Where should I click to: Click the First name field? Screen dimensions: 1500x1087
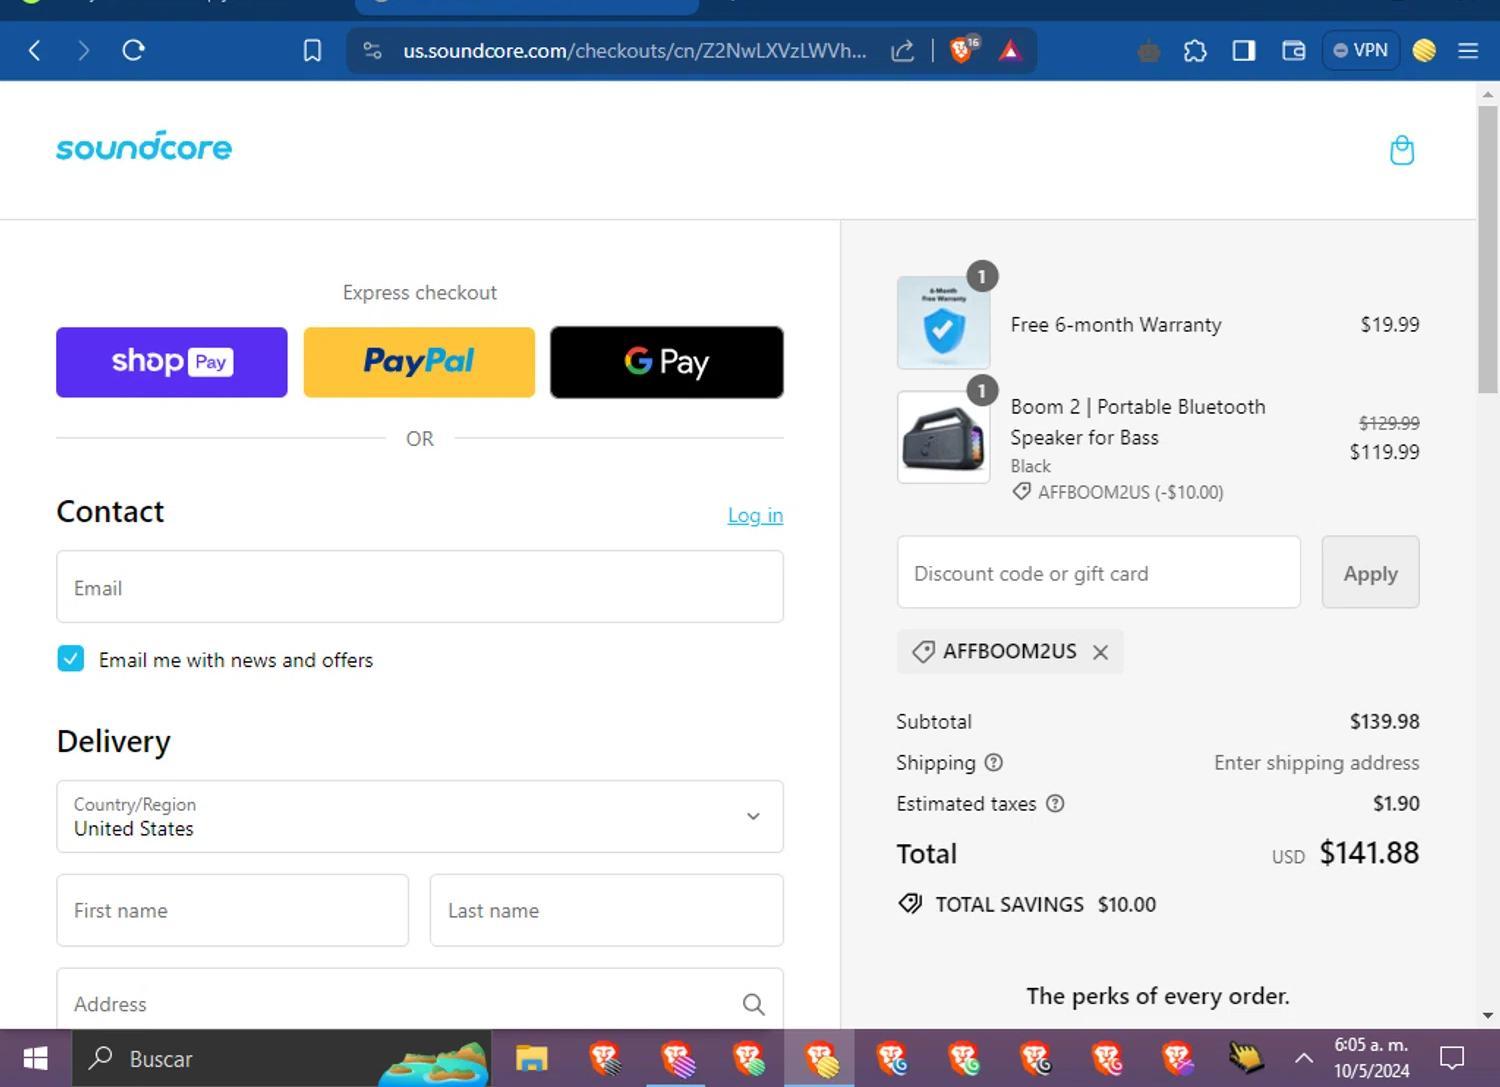[x=233, y=910]
